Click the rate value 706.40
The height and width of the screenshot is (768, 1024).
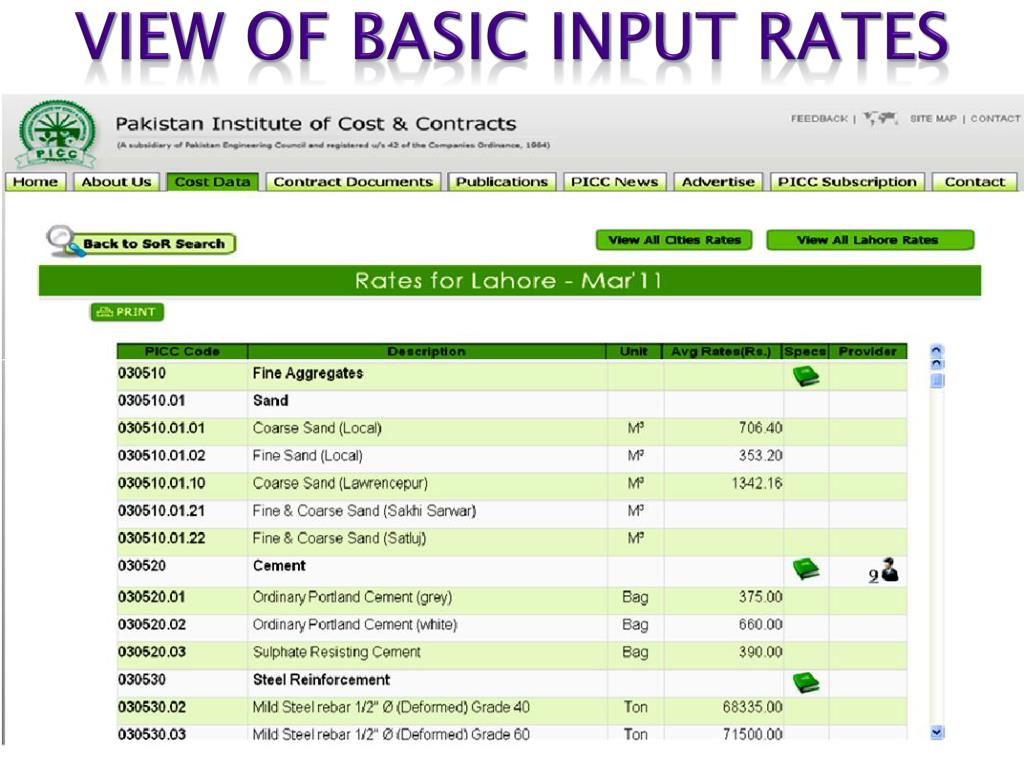click(760, 428)
